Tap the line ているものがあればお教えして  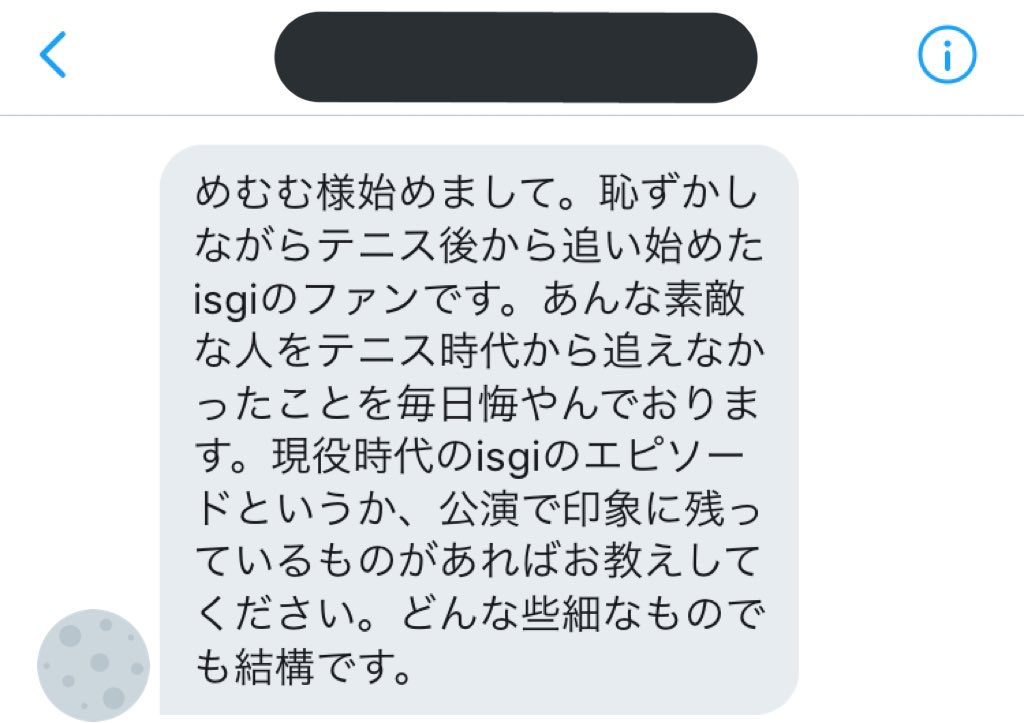(x=477, y=562)
